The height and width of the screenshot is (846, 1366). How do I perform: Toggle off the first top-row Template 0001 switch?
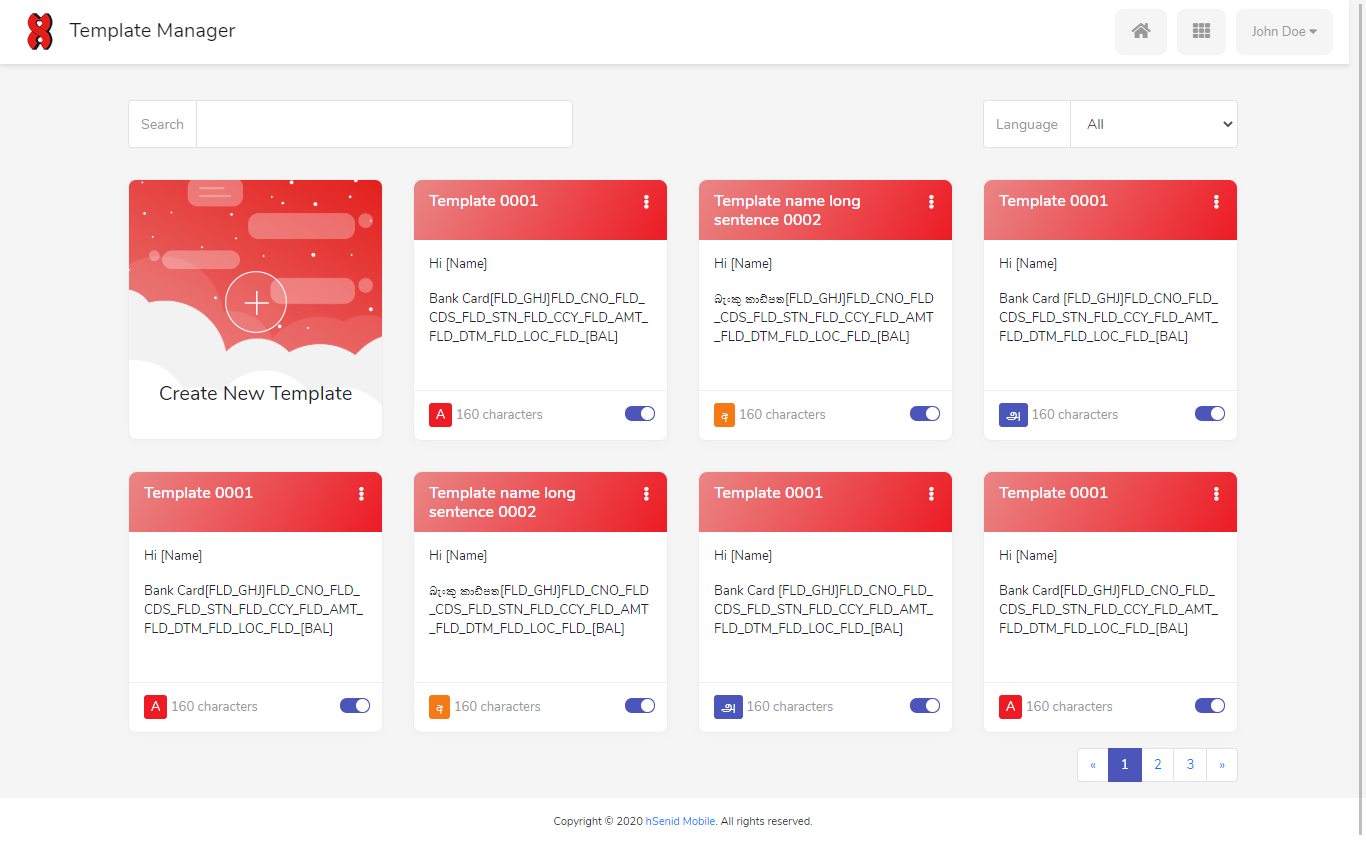[640, 414]
